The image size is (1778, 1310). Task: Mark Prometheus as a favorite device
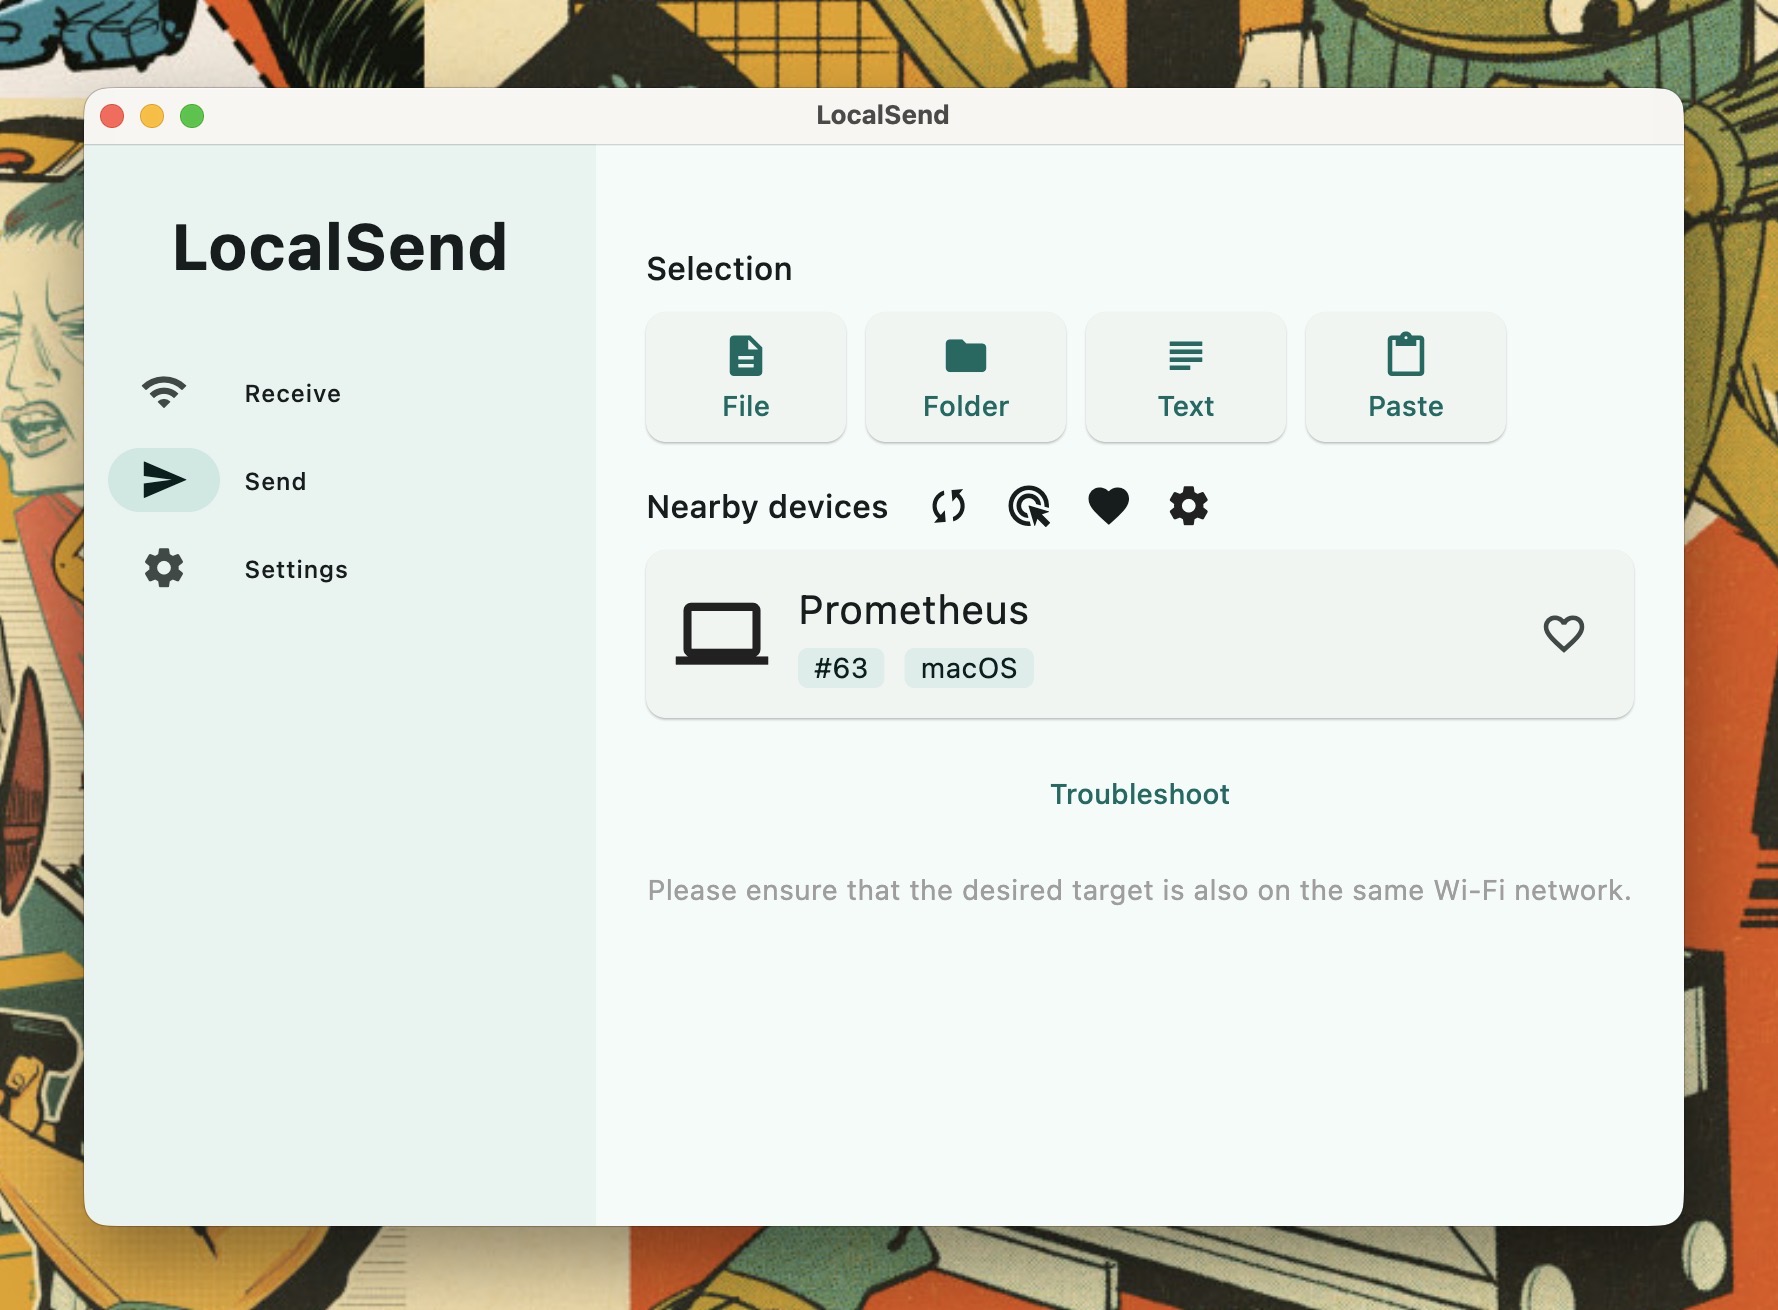1564,633
